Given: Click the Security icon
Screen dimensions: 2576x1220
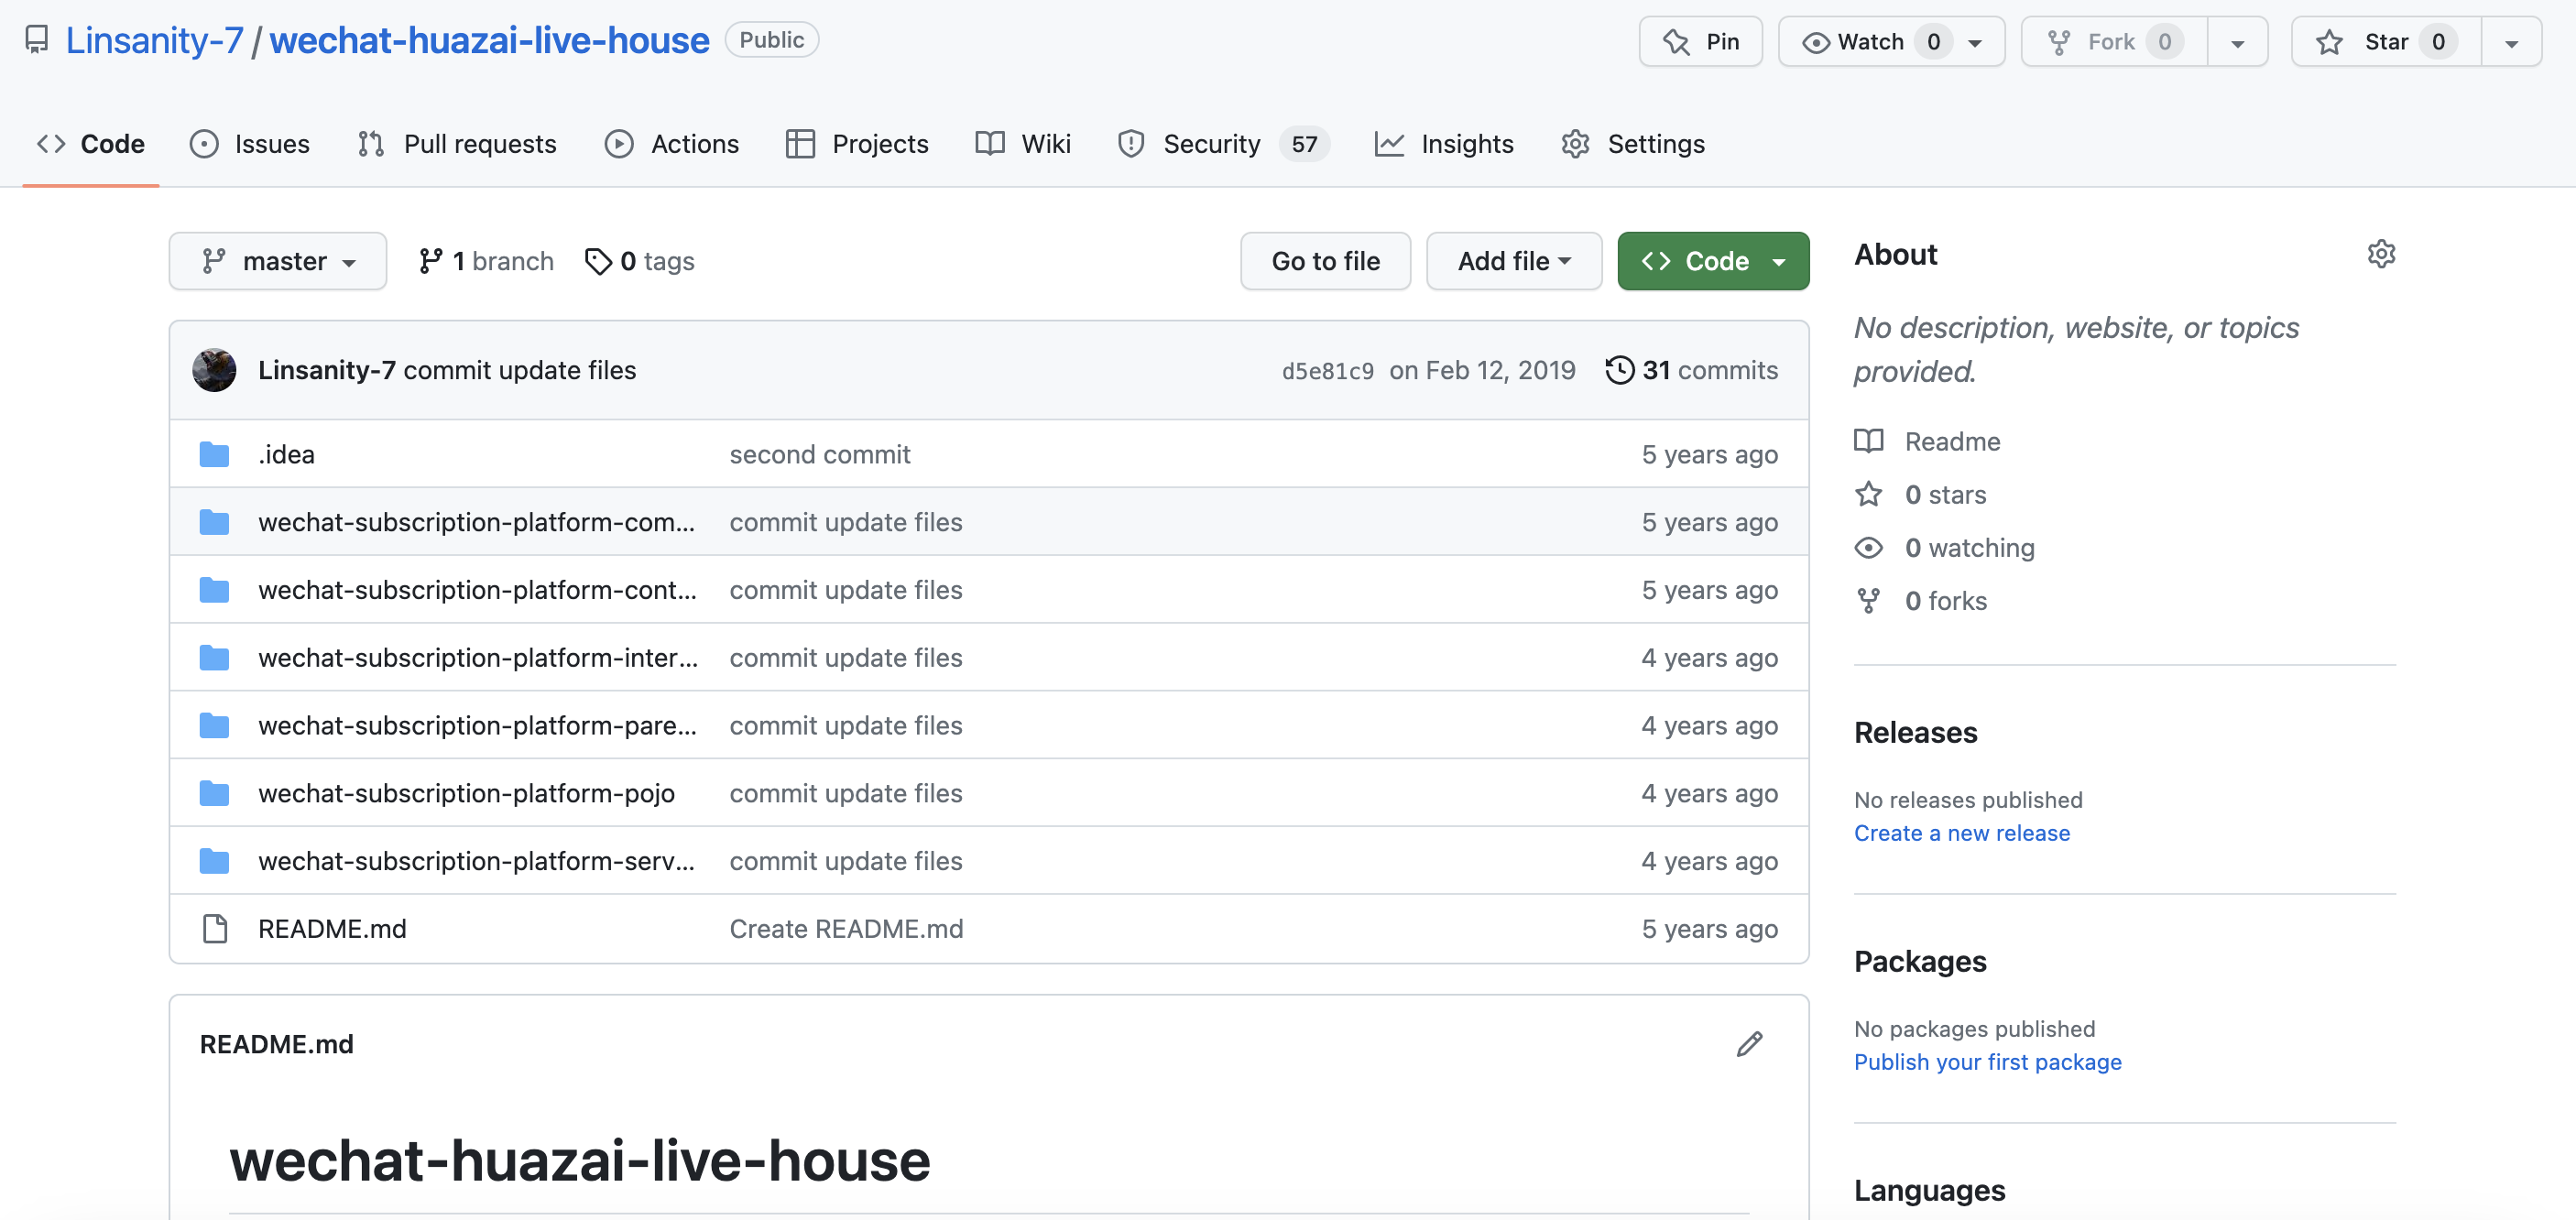Looking at the screenshot, I should 1130,143.
